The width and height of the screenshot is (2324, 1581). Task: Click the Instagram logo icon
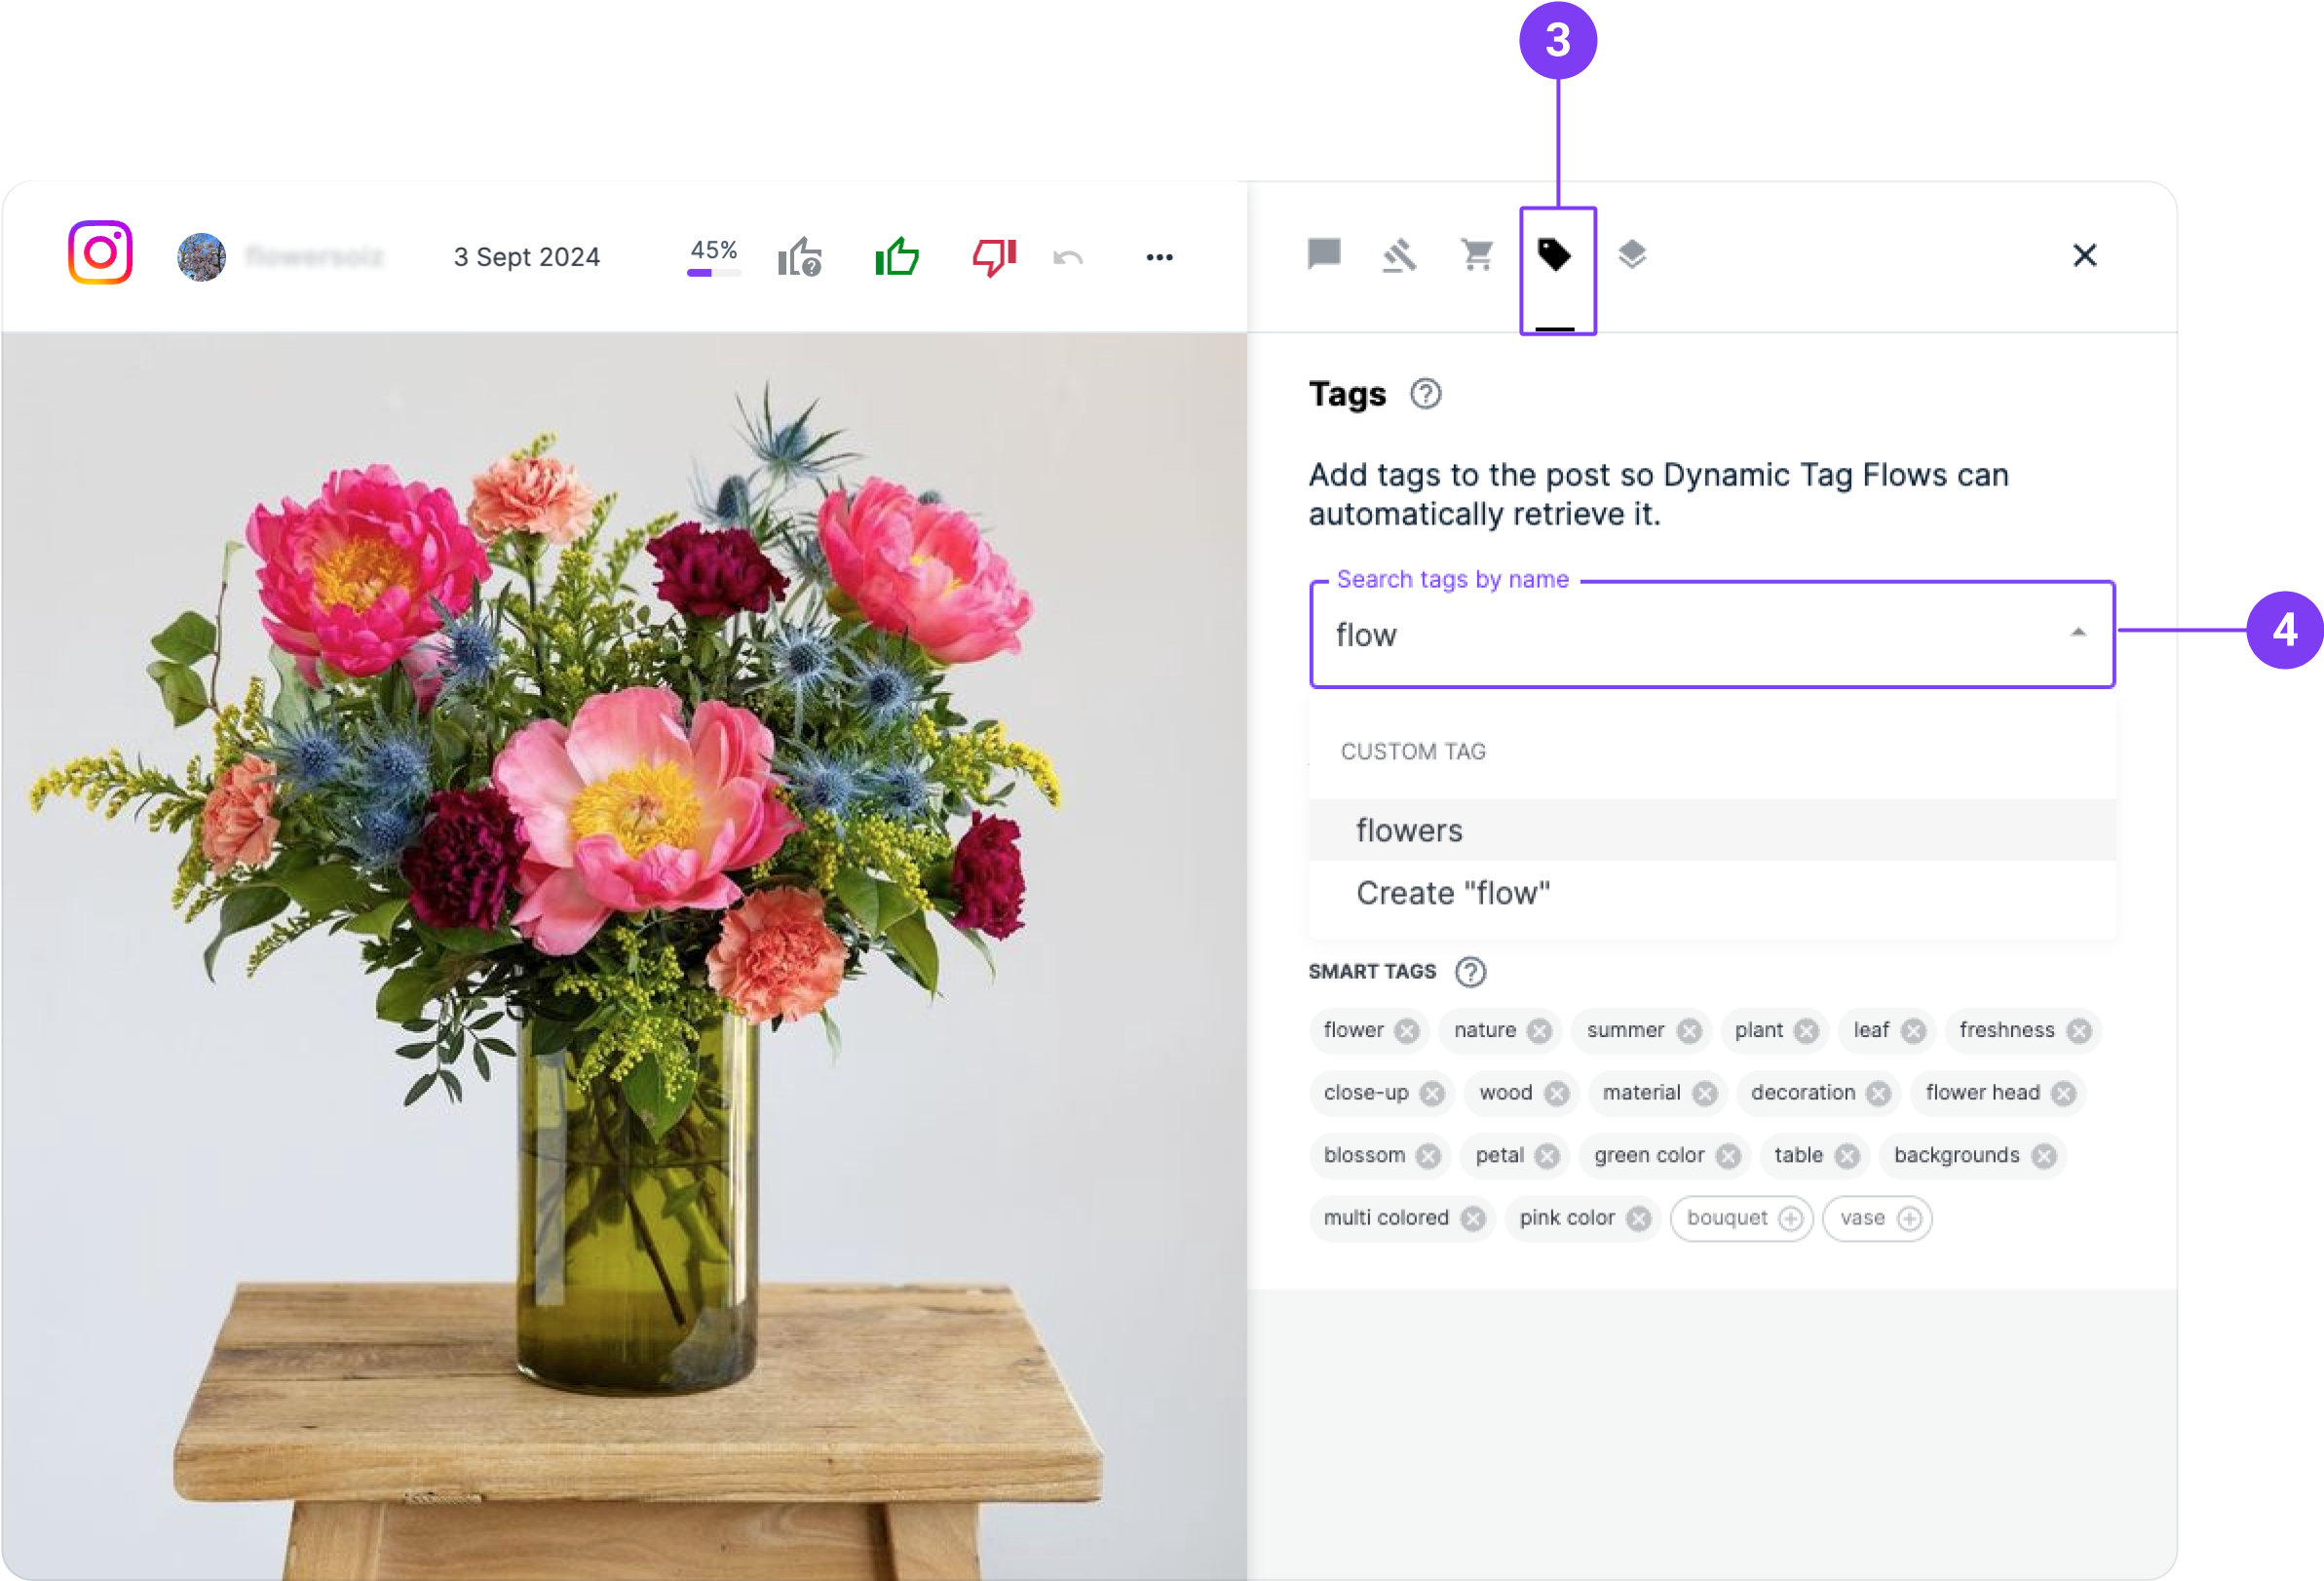point(100,253)
